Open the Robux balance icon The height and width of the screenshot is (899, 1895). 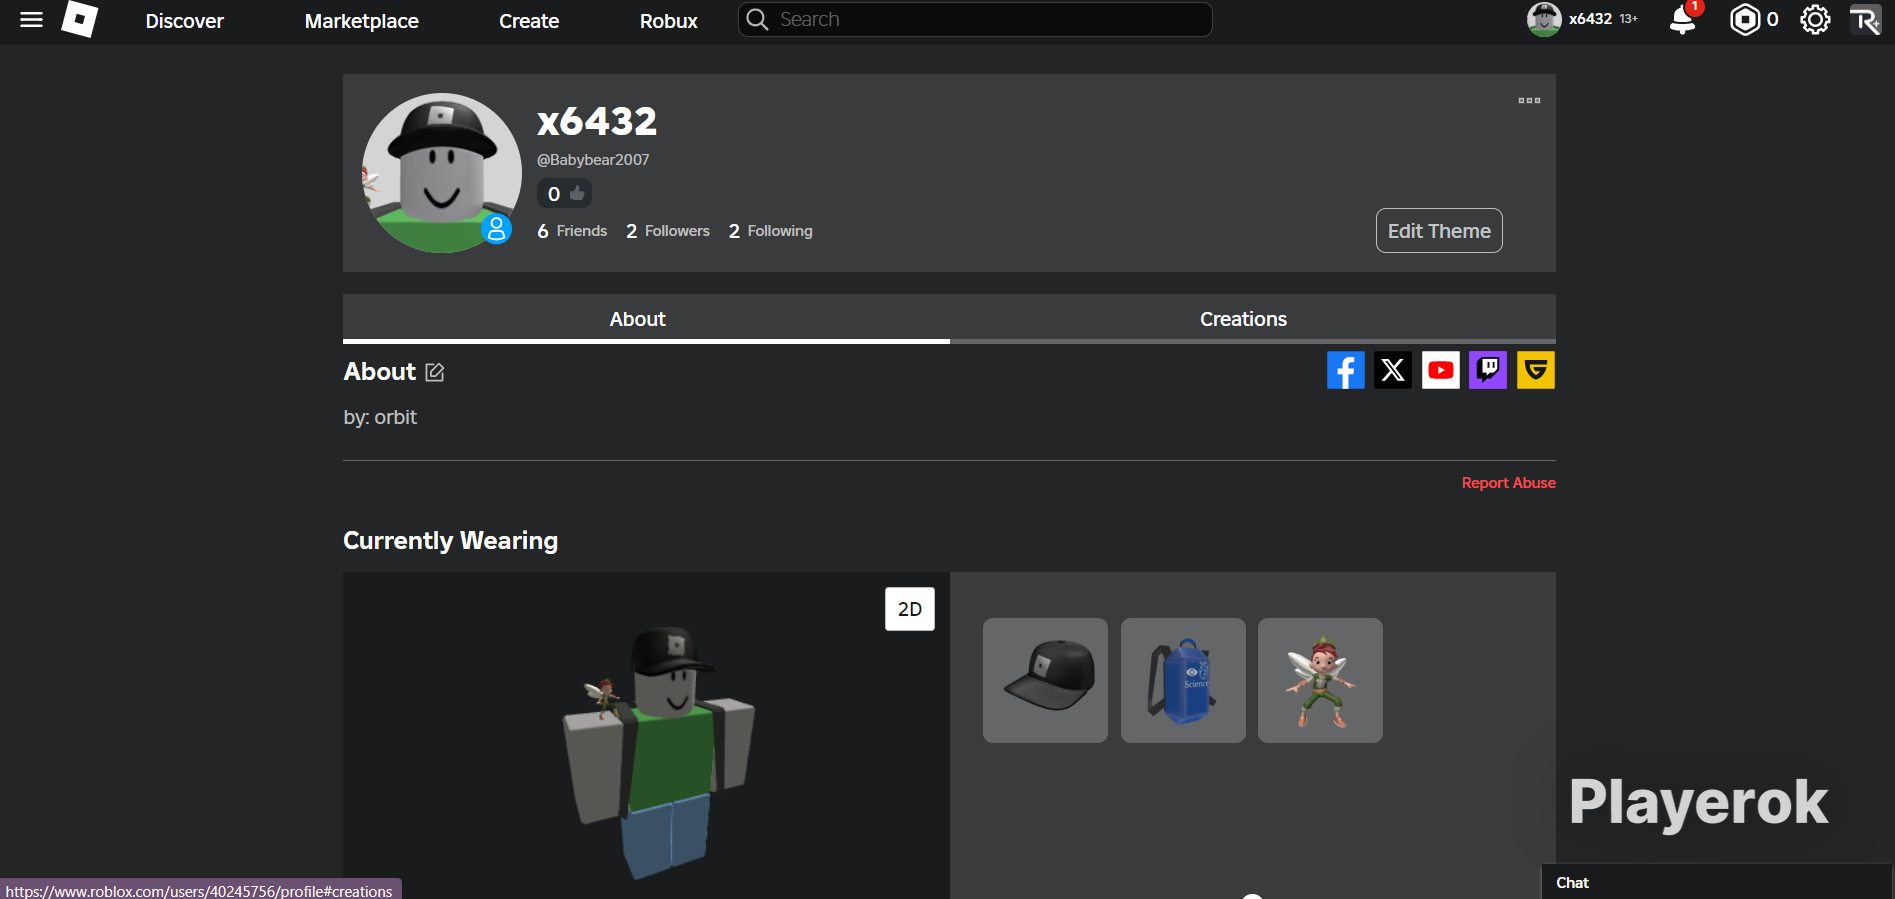click(x=1745, y=20)
